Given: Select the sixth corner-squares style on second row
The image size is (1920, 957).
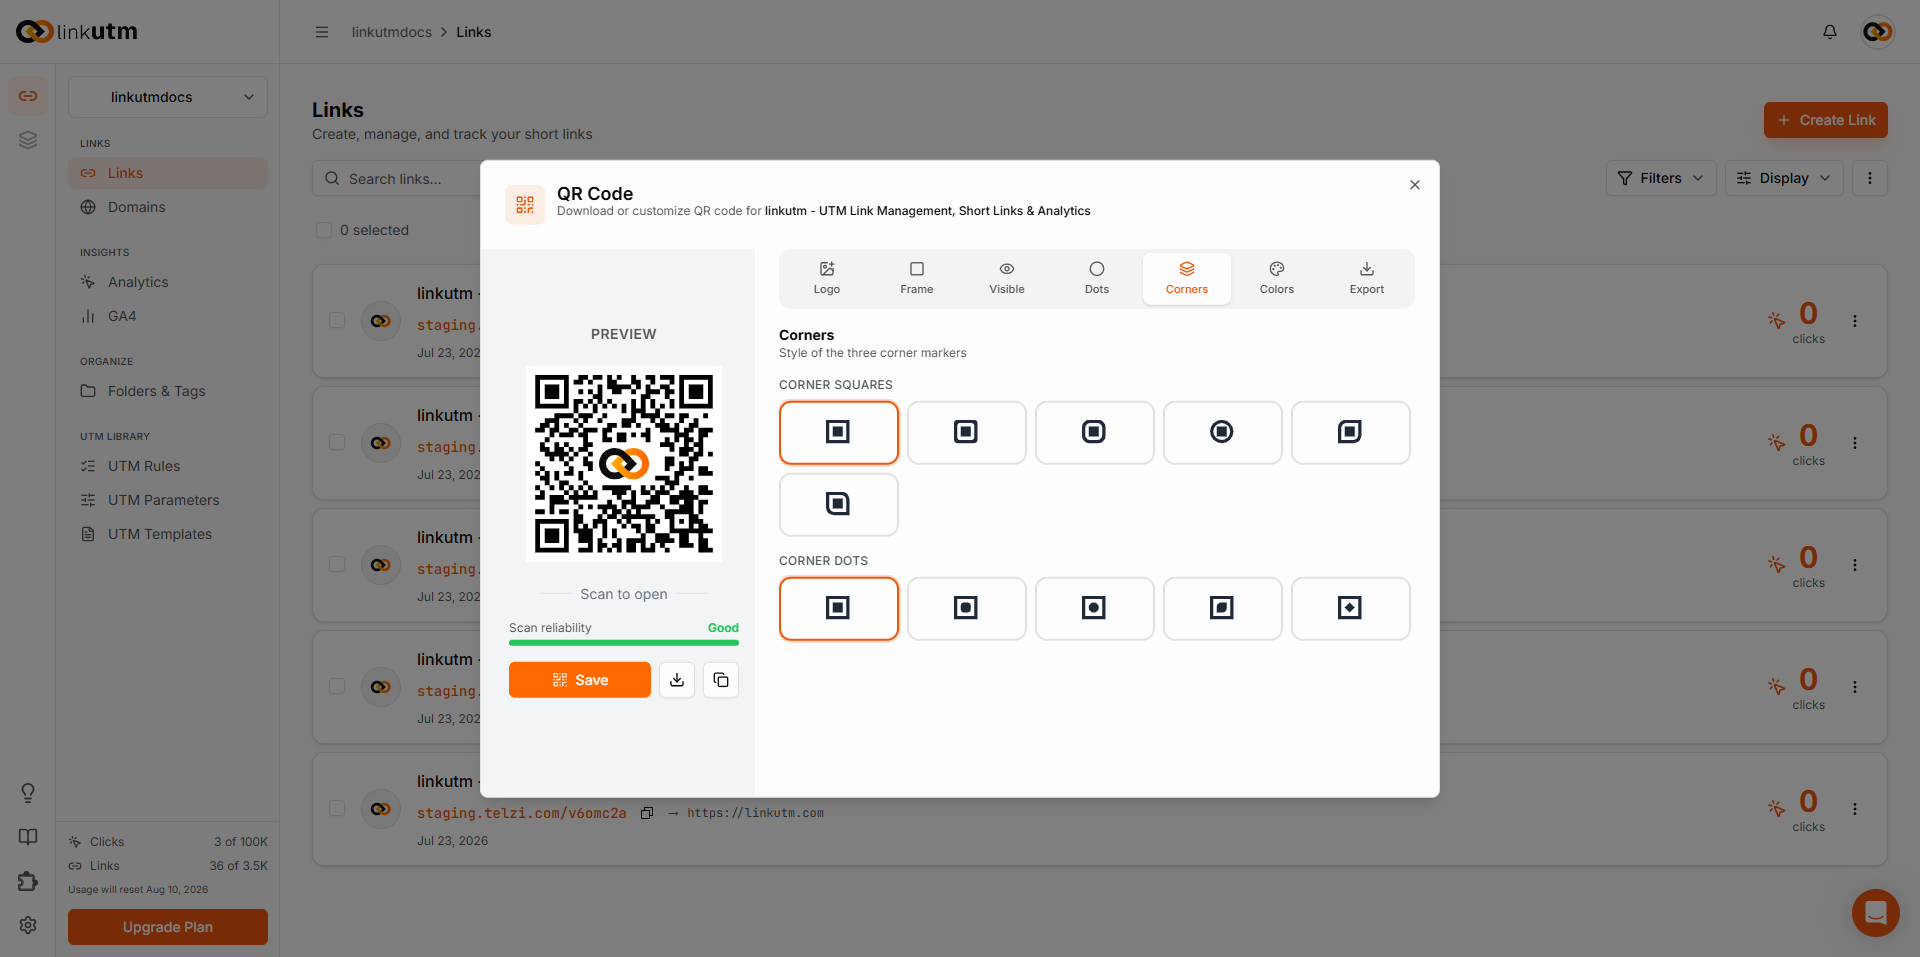Looking at the screenshot, I should [838, 504].
